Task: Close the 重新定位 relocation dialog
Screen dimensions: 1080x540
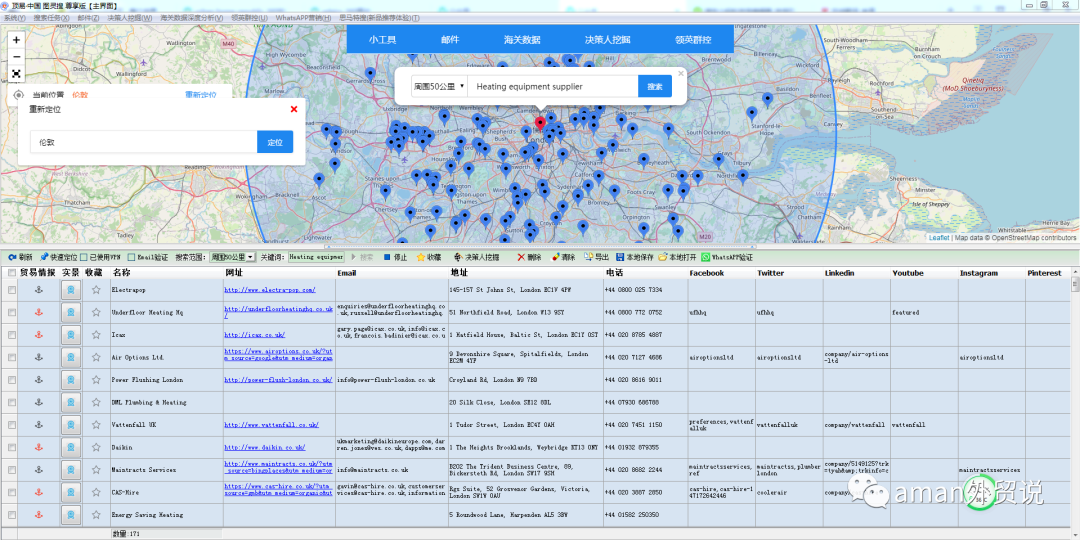Action: pos(294,109)
